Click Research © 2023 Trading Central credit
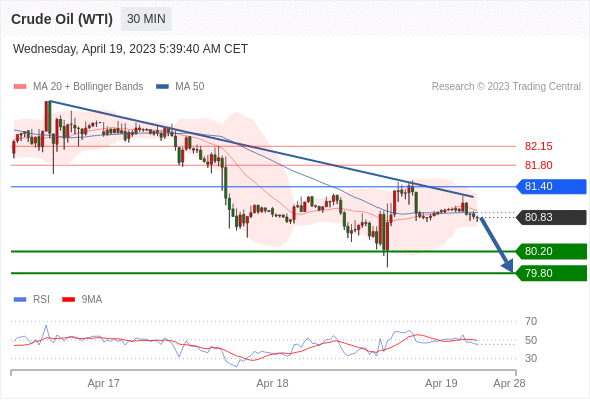Viewport: 590px width, 400px height. 506,87
